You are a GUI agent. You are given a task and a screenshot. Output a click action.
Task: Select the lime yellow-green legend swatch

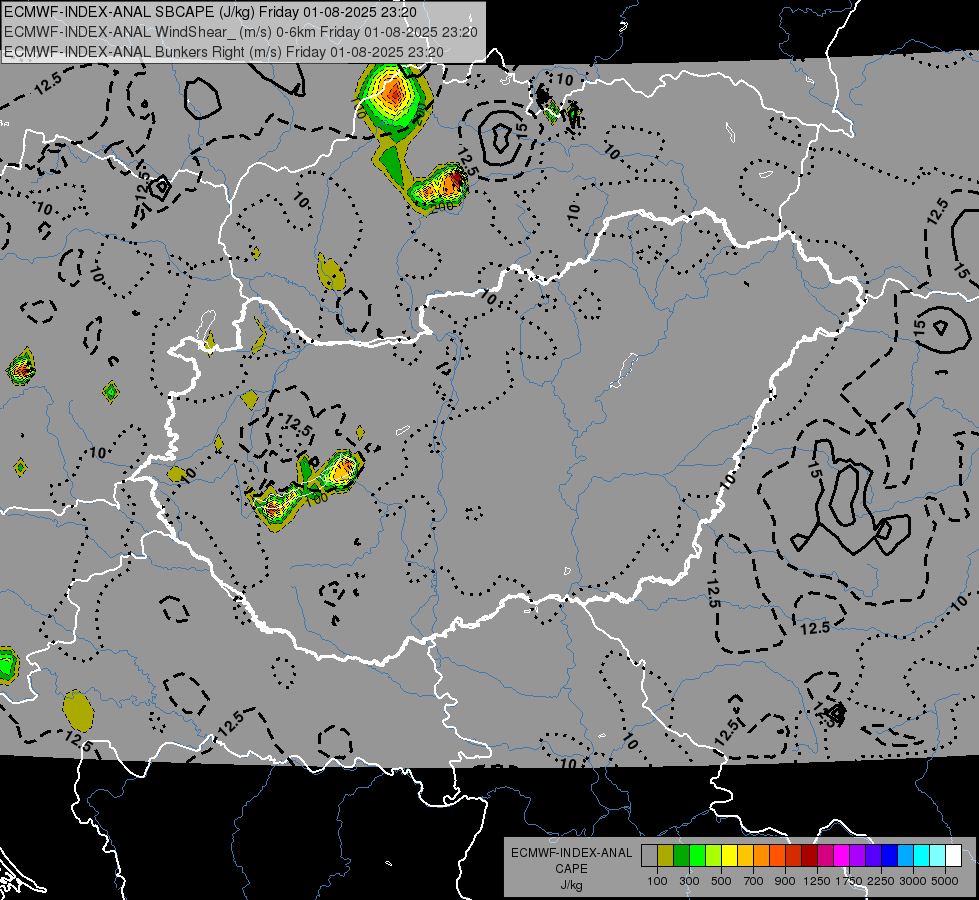click(x=714, y=856)
